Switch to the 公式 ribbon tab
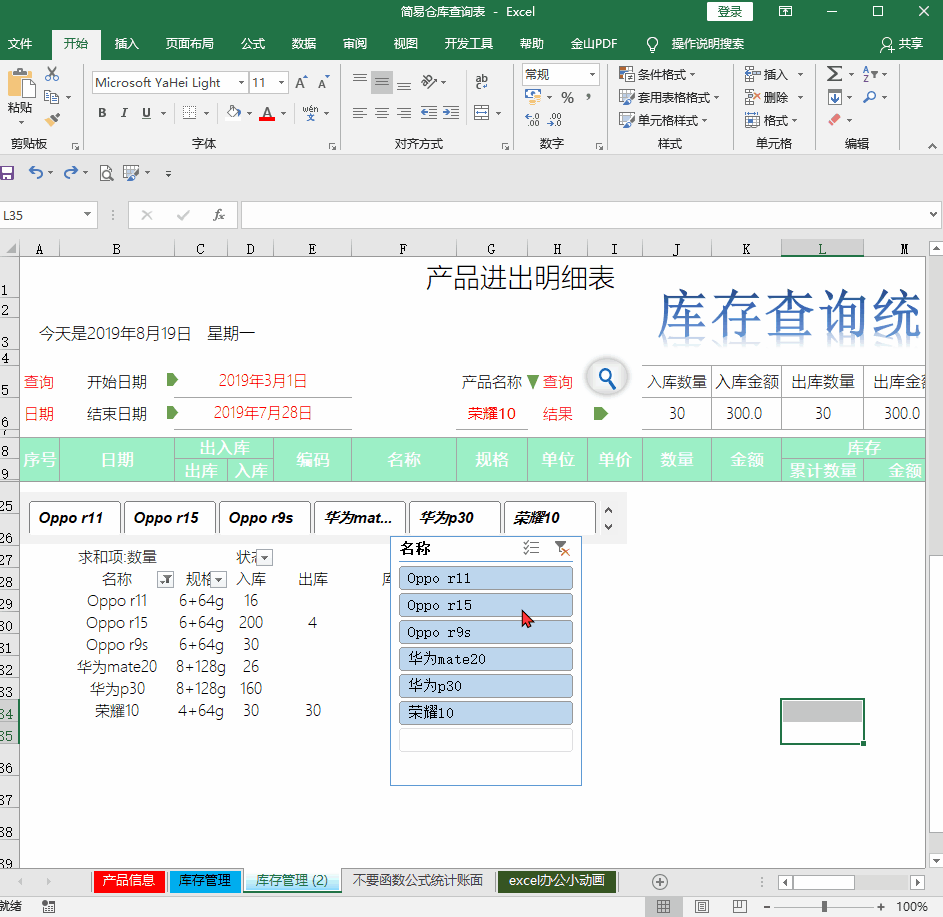Image resolution: width=943 pixels, height=917 pixels. tap(253, 43)
